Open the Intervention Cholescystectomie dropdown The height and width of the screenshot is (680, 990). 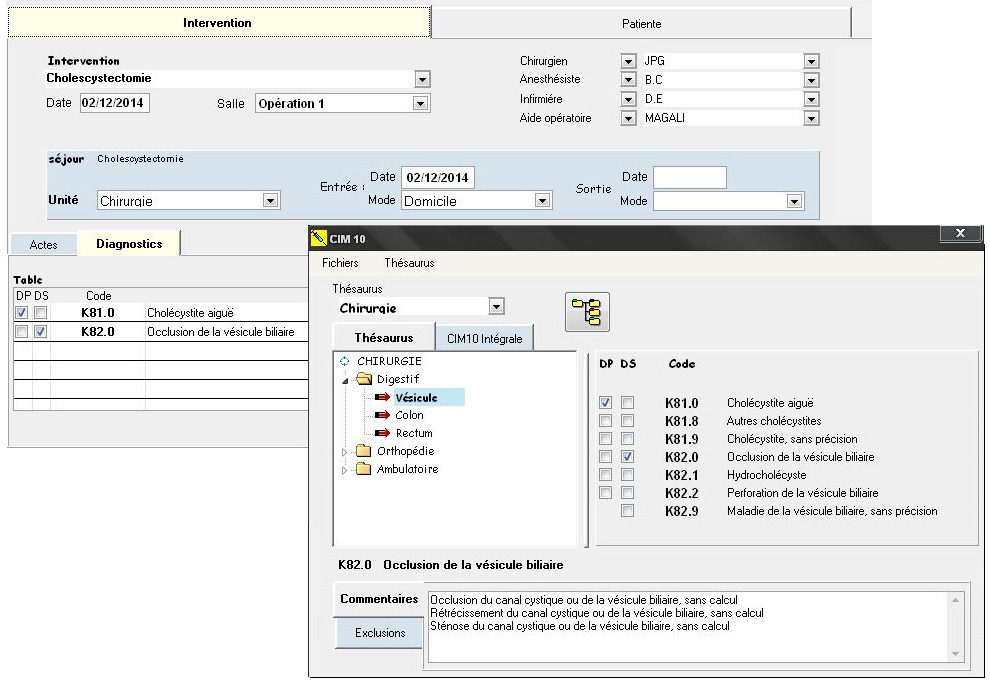coord(422,80)
